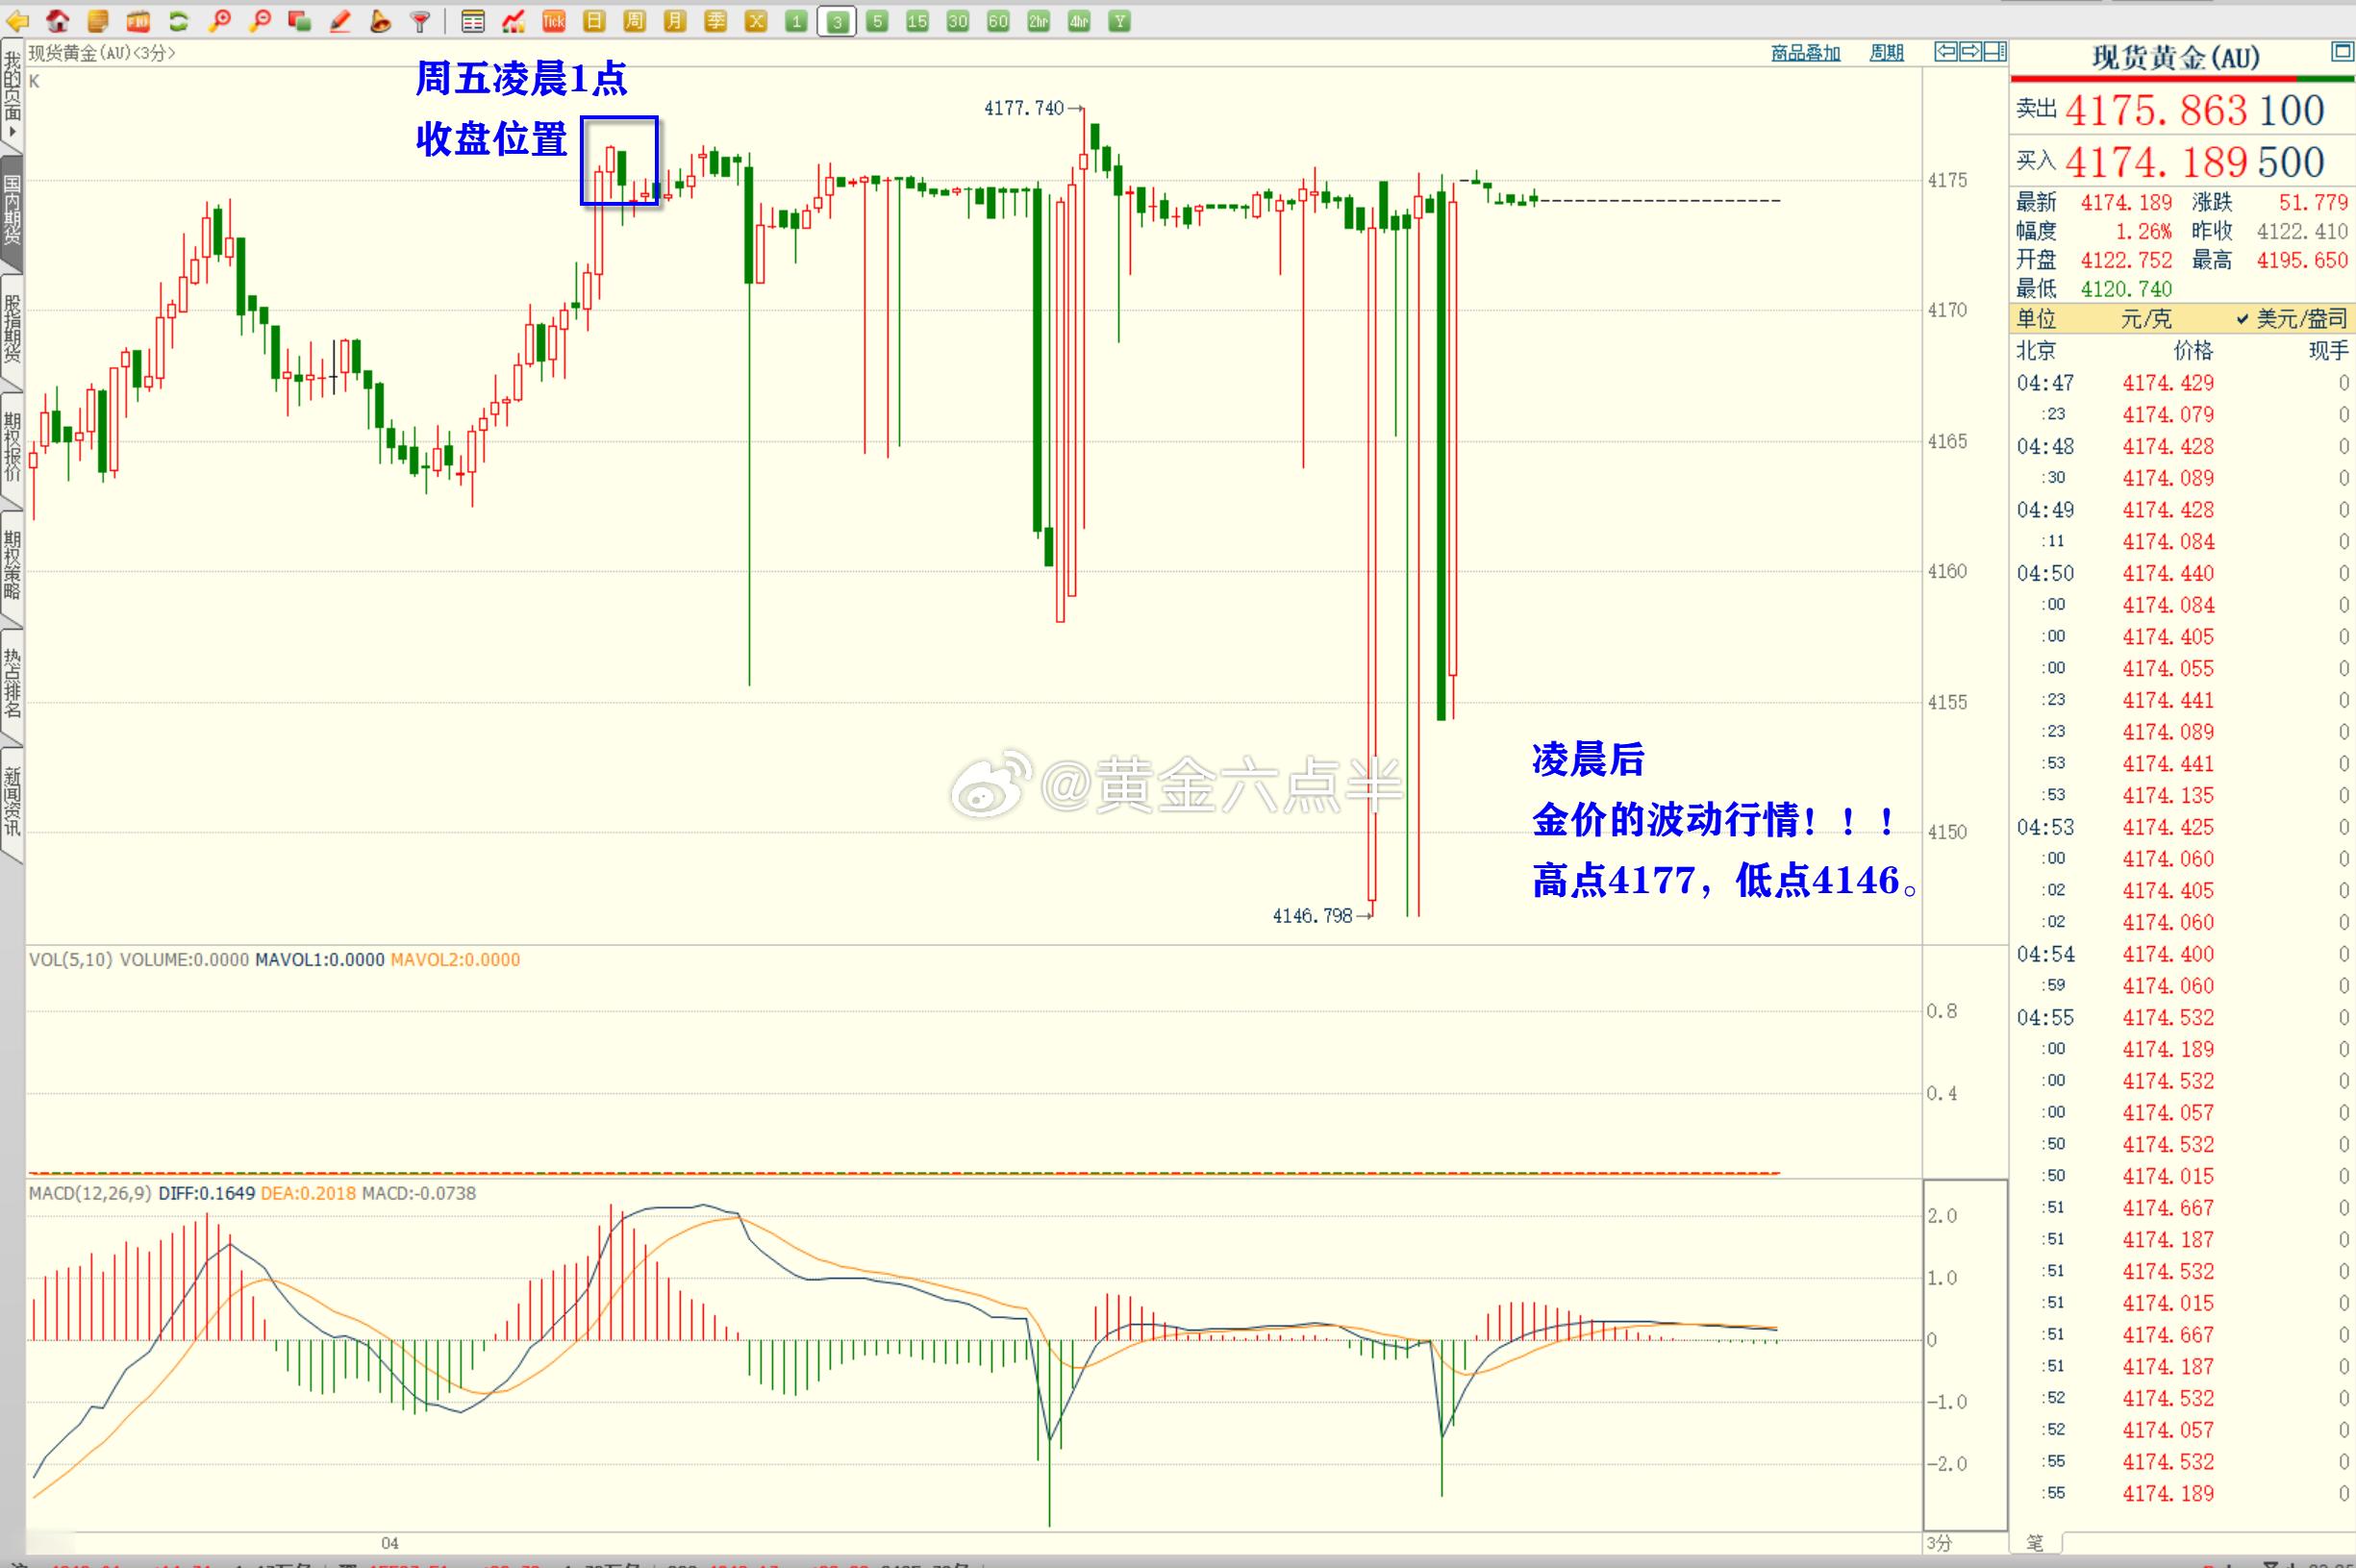Image resolution: width=2356 pixels, height=1568 pixels.
Task: Click the 4177.740 high price label
Action: tap(1023, 108)
